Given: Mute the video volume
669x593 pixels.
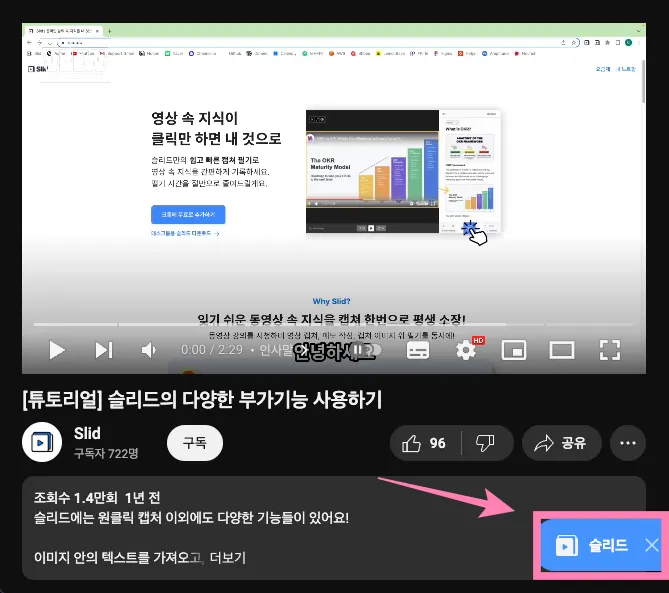Looking at the screenshot, I should 148,350.
